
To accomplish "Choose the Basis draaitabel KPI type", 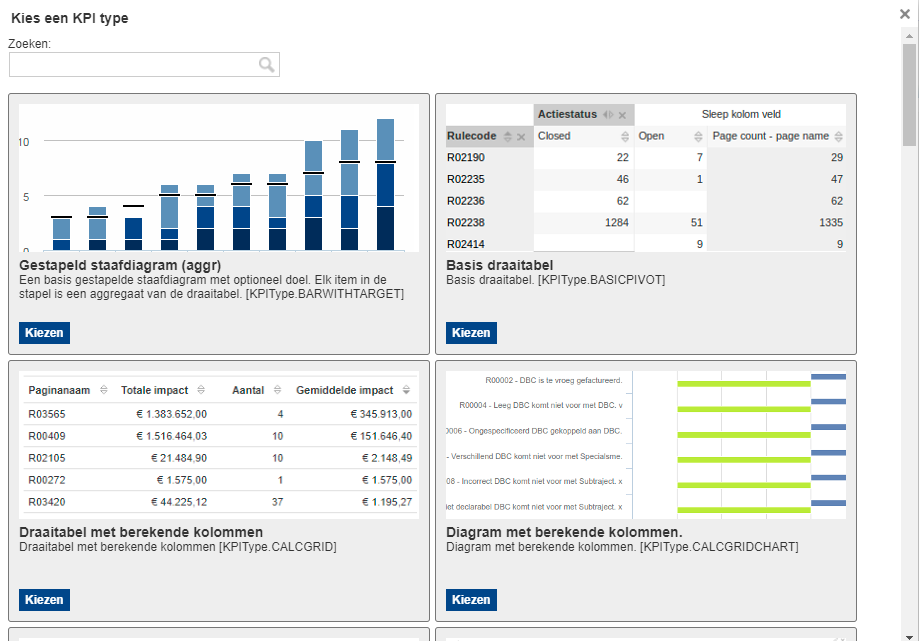I will pos(471,333).
